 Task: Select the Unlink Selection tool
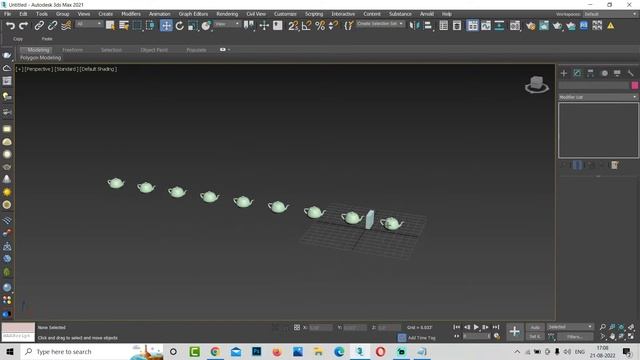(52, 26)
